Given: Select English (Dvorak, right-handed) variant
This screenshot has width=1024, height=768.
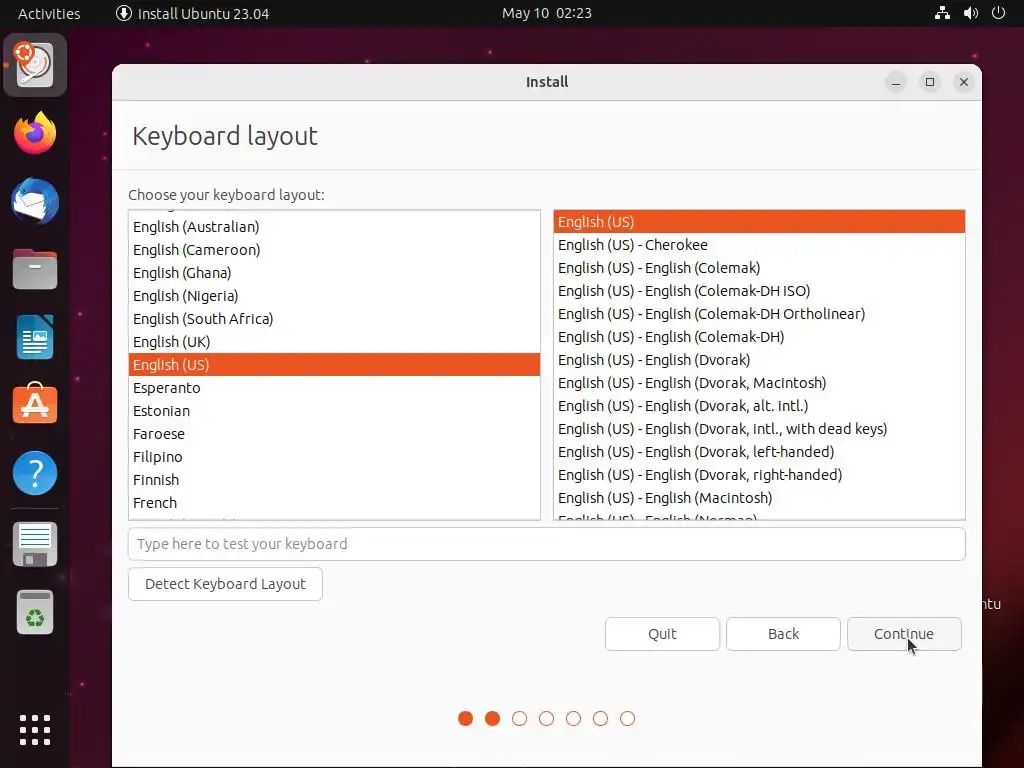Looking at the screenshot, I should (759, 475).
